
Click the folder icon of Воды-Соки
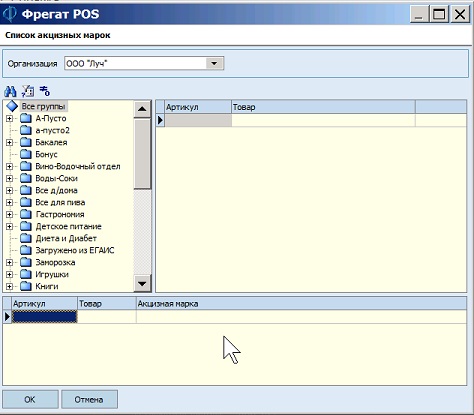26,178
